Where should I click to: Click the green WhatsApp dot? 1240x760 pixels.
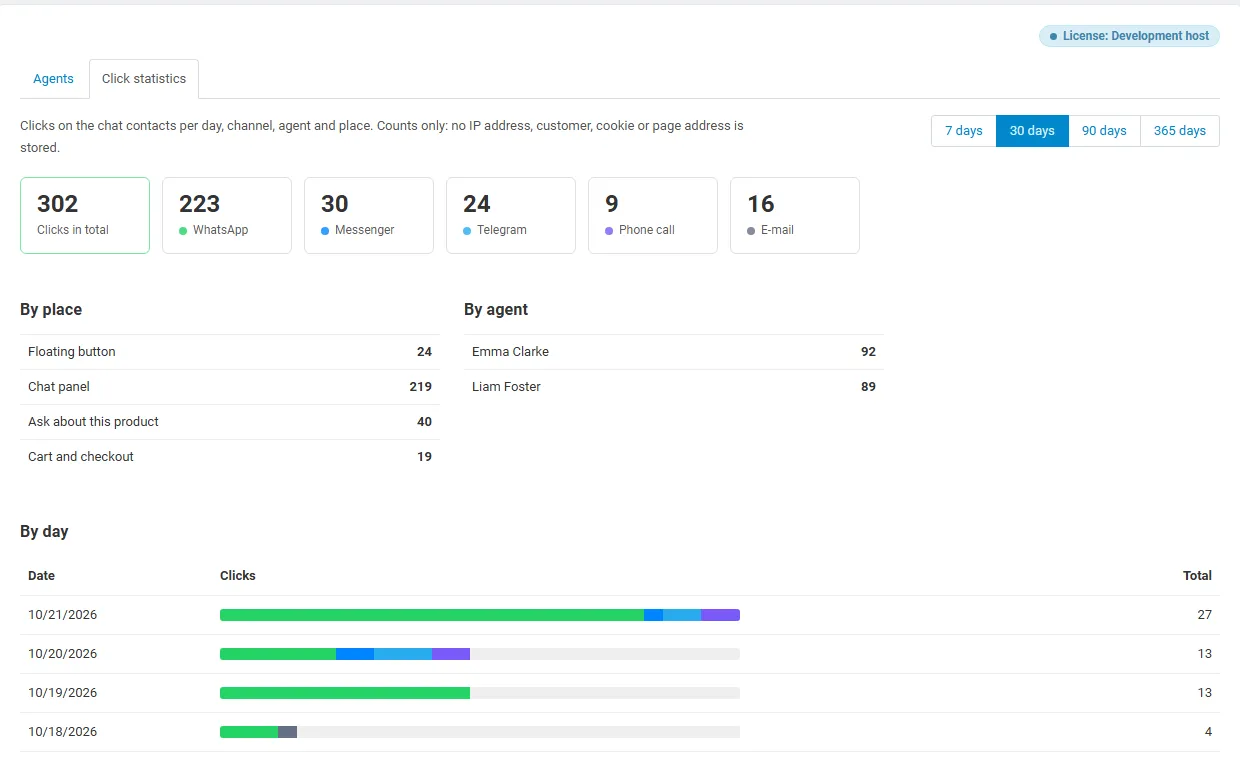(x=183, y=231)
